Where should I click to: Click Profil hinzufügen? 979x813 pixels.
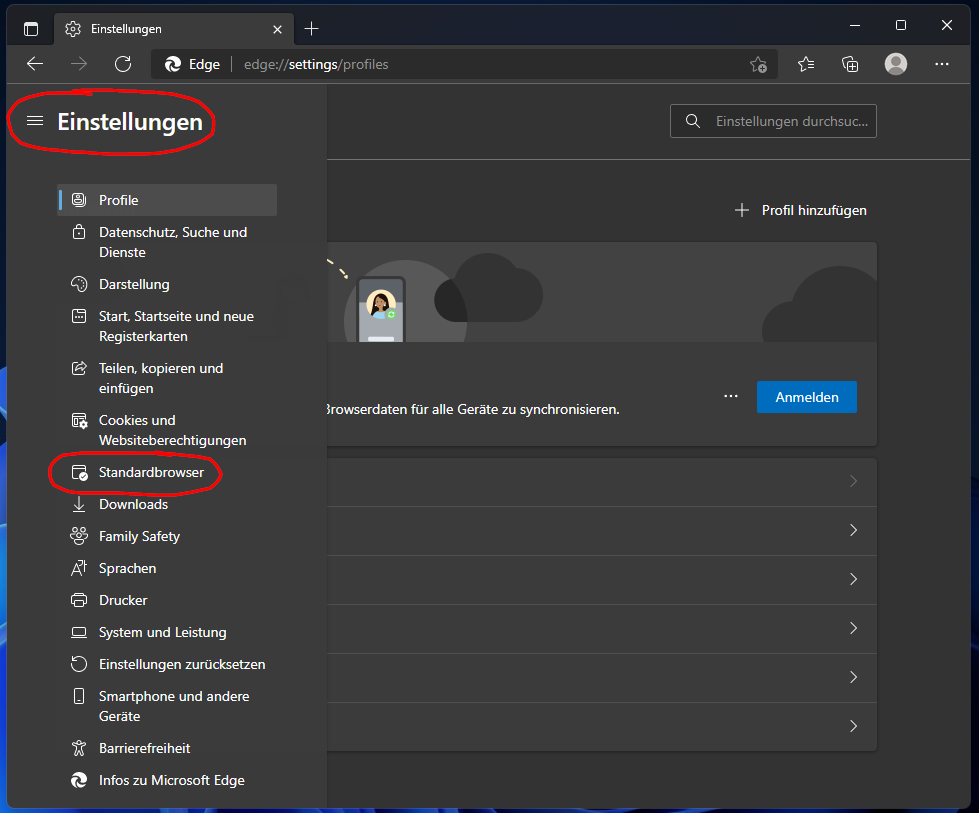pos(801,210)
